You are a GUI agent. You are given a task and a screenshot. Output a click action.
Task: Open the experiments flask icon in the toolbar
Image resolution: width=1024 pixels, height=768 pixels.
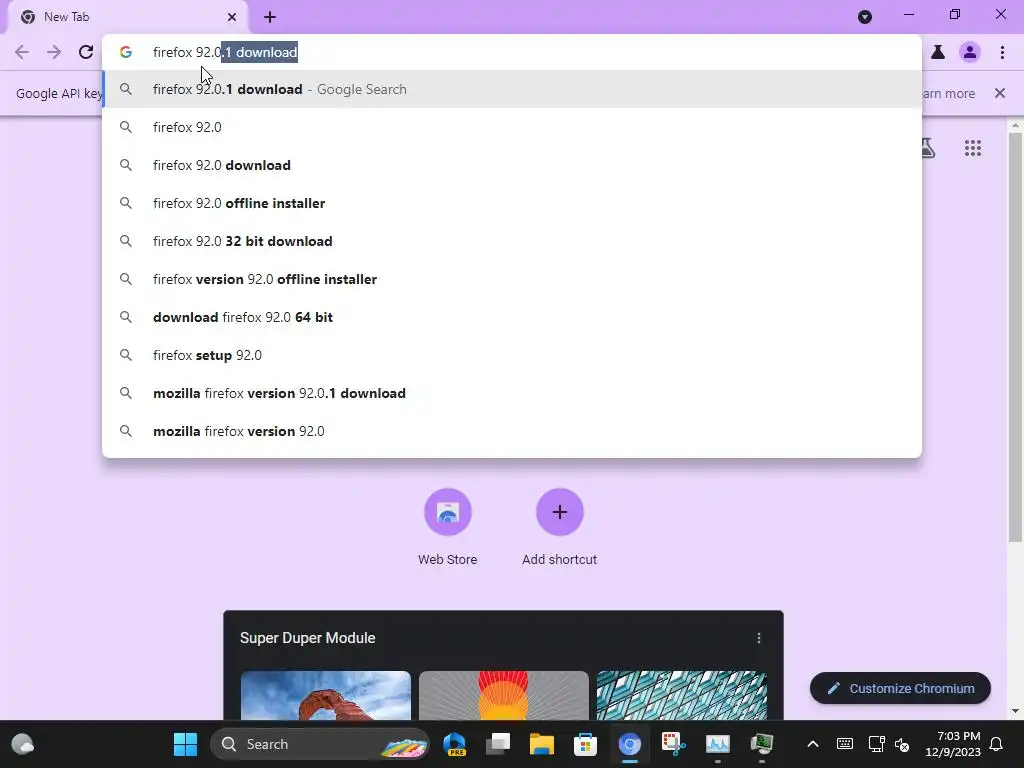click(938, 52)
